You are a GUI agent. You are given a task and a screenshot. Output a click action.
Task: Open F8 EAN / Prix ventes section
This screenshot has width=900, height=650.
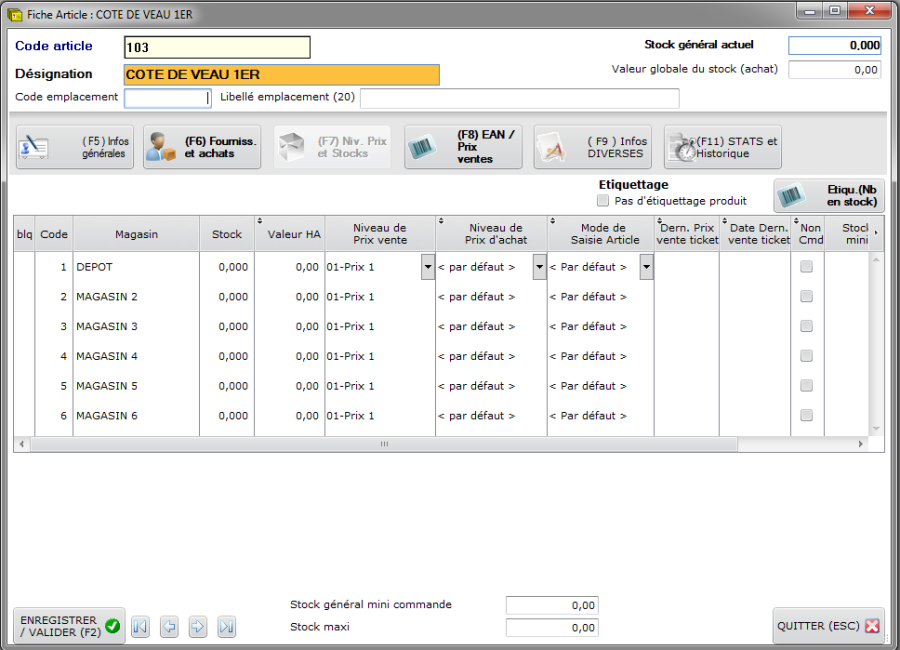click(x=463, y=147)
